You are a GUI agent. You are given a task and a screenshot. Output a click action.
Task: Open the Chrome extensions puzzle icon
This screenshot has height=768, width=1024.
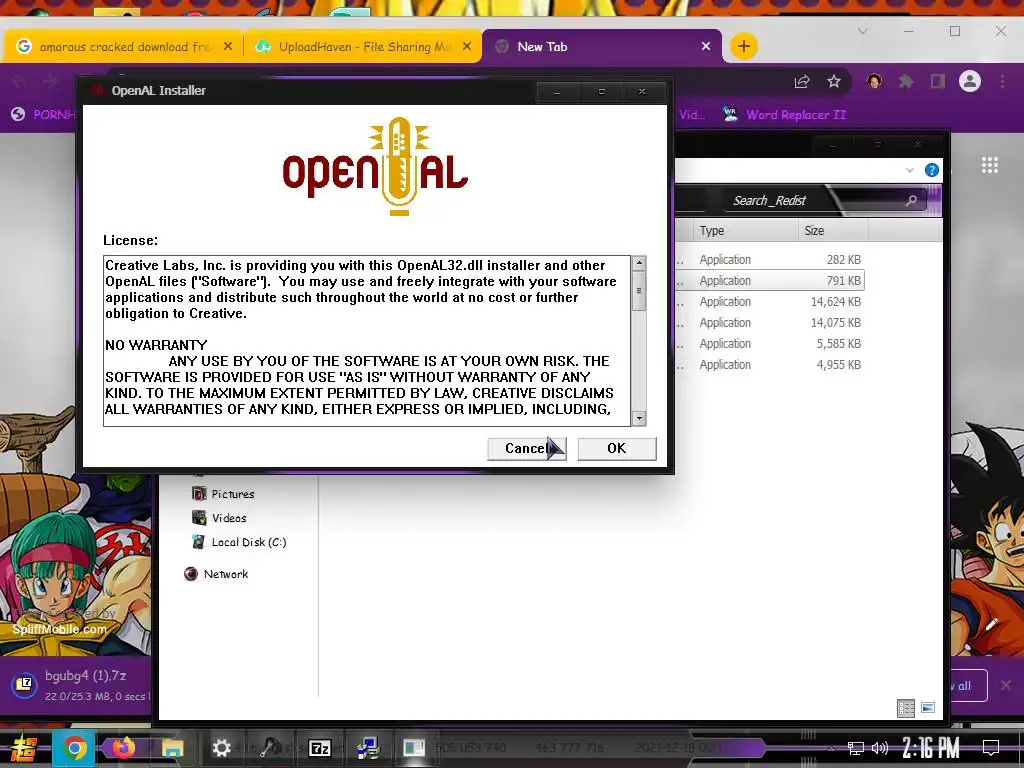click(906, 82)
